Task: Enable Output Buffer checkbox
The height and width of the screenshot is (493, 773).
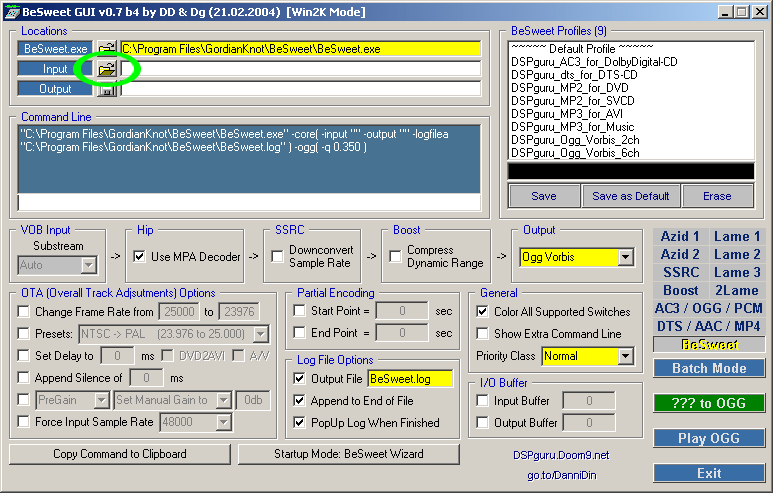Action: [x=482, y=423]
